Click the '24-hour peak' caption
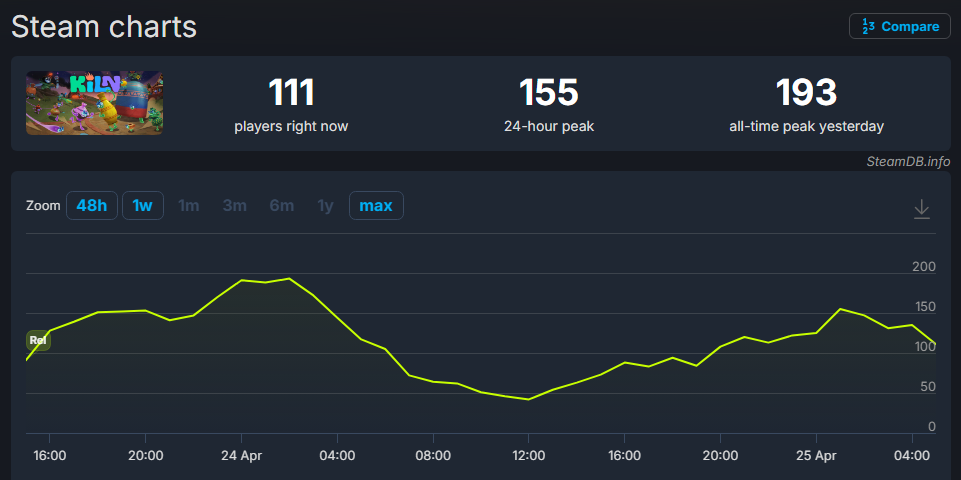 [549, 127]
